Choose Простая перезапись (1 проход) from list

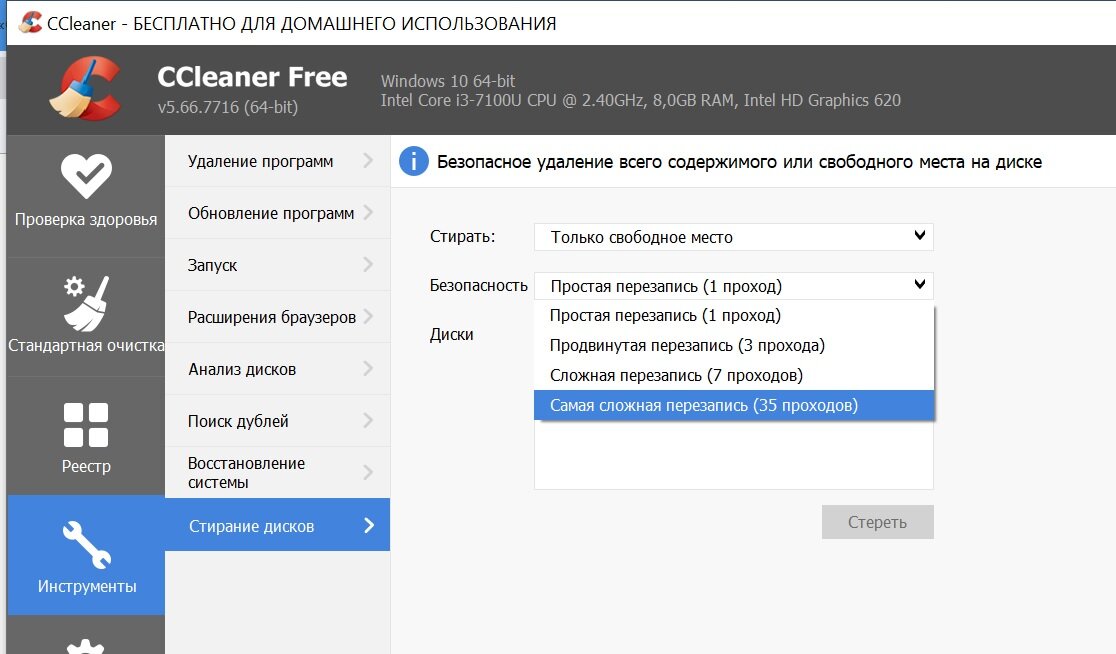click(734, 315)
